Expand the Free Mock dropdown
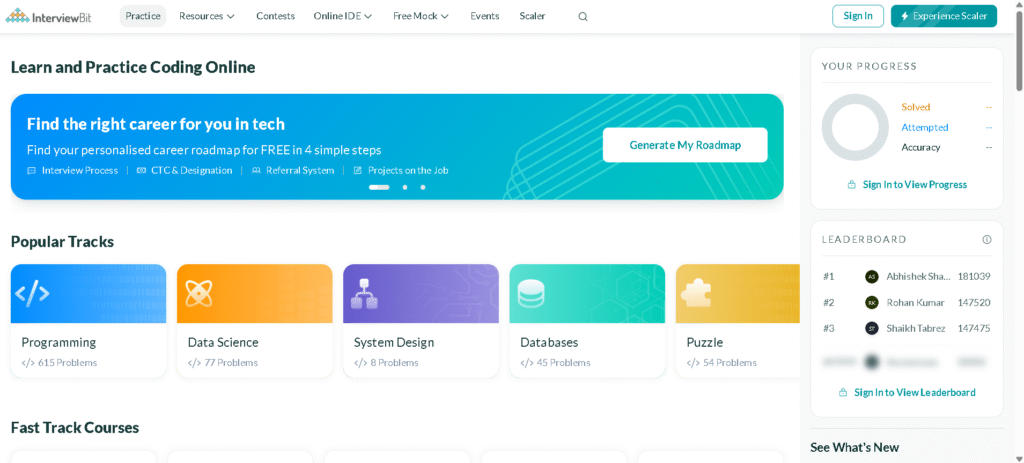1024x463 pixels. pyautogui.click(x=420, y=16)
